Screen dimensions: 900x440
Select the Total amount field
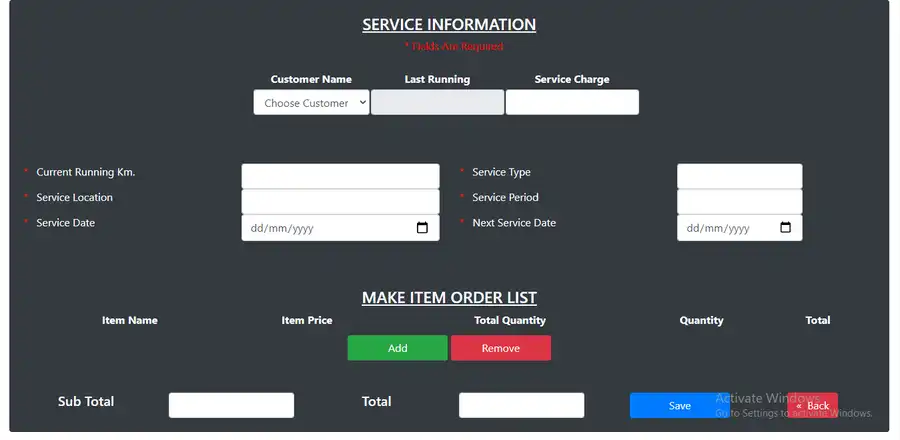521,405
